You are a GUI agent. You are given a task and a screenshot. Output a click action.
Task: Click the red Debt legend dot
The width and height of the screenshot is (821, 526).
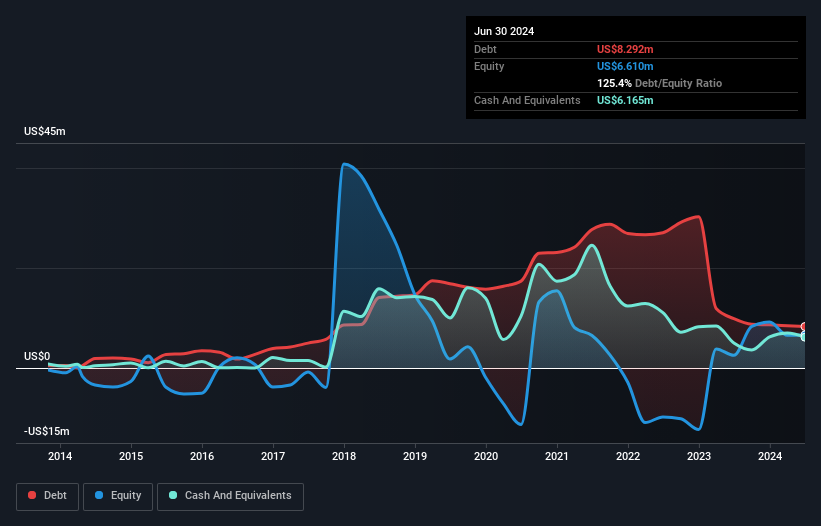coord(32,495)
